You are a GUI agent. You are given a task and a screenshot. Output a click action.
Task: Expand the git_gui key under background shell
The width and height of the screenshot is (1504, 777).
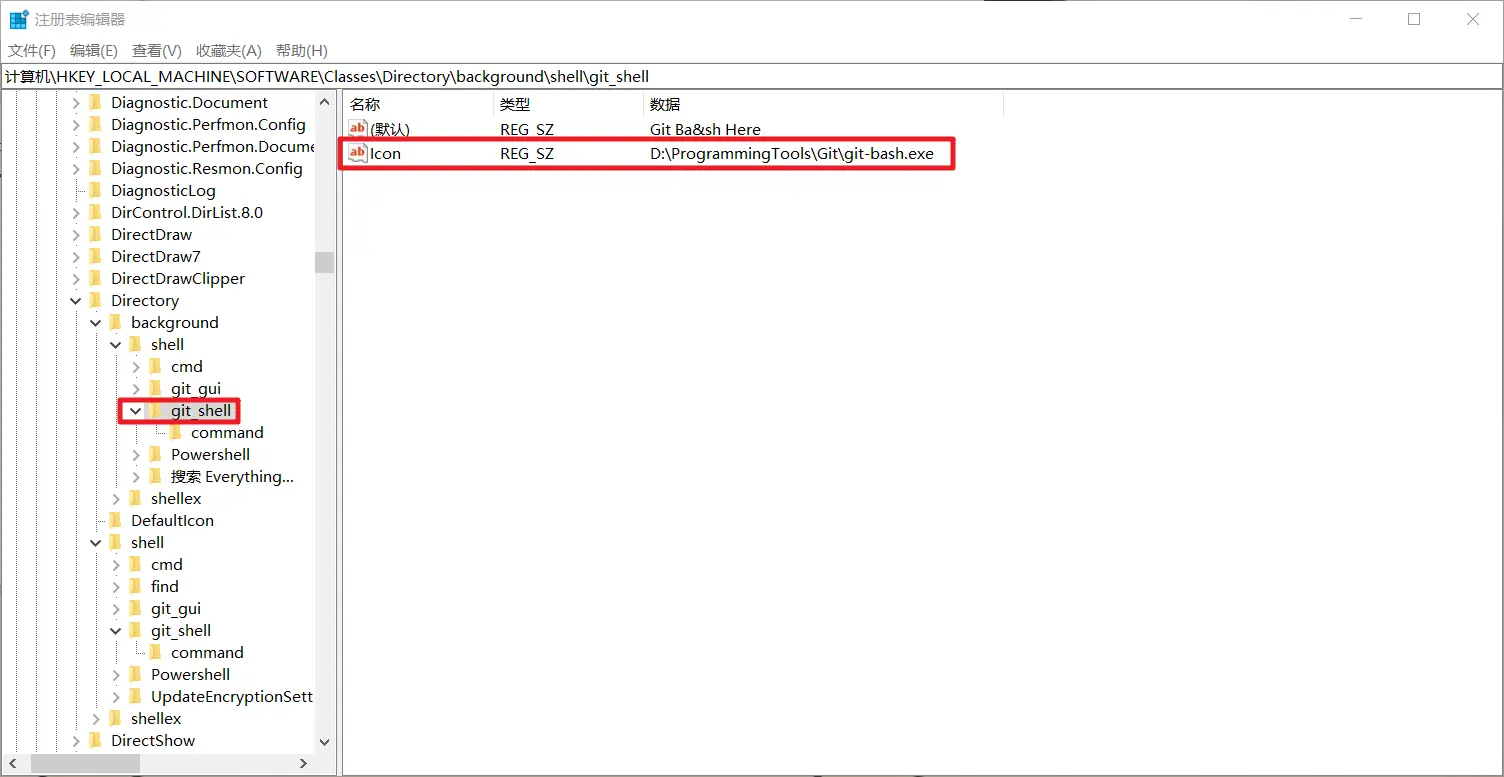coord(136,388)
